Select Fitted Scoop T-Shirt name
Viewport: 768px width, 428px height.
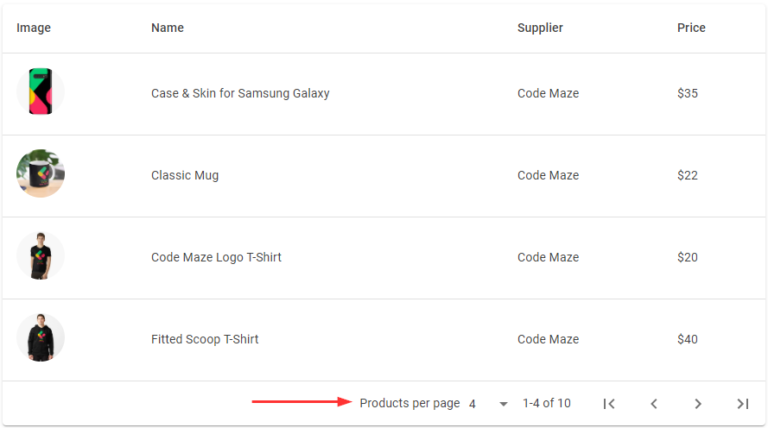pyautogui.click(x=205, y=340)
